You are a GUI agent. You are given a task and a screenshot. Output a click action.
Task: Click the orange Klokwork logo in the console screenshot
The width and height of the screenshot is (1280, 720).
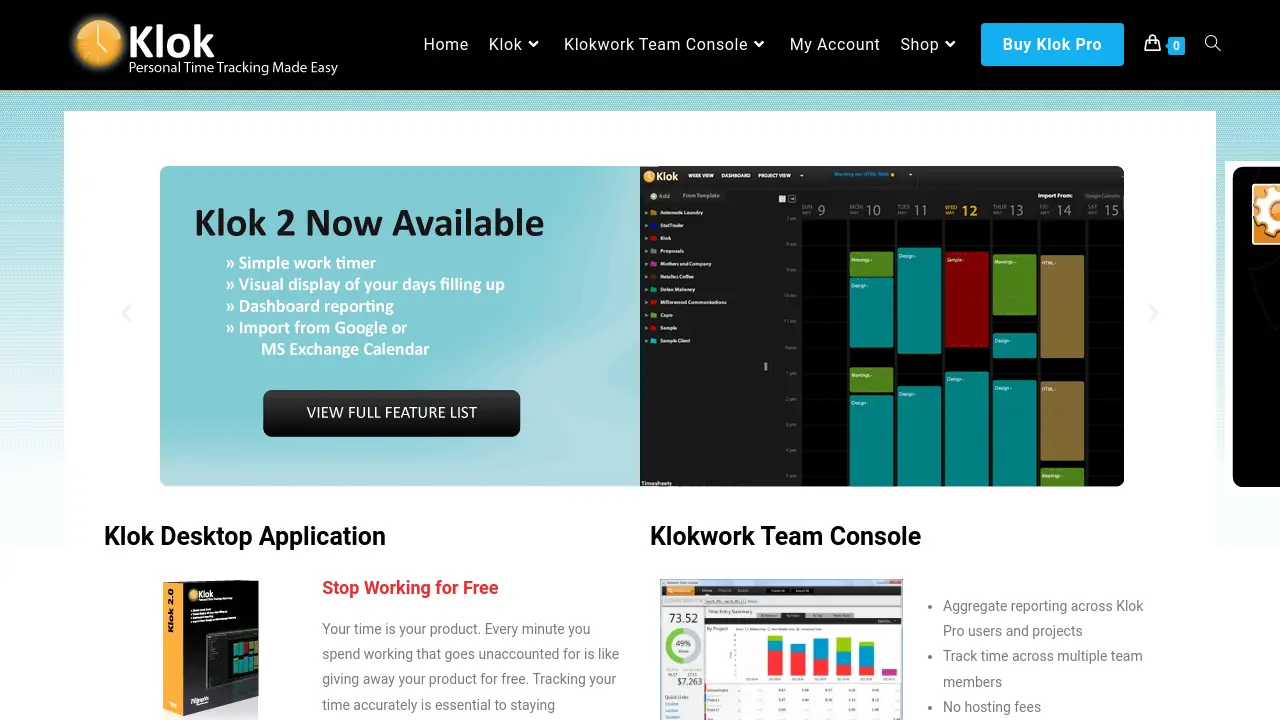pyautogui.click(x=680, y=590)
